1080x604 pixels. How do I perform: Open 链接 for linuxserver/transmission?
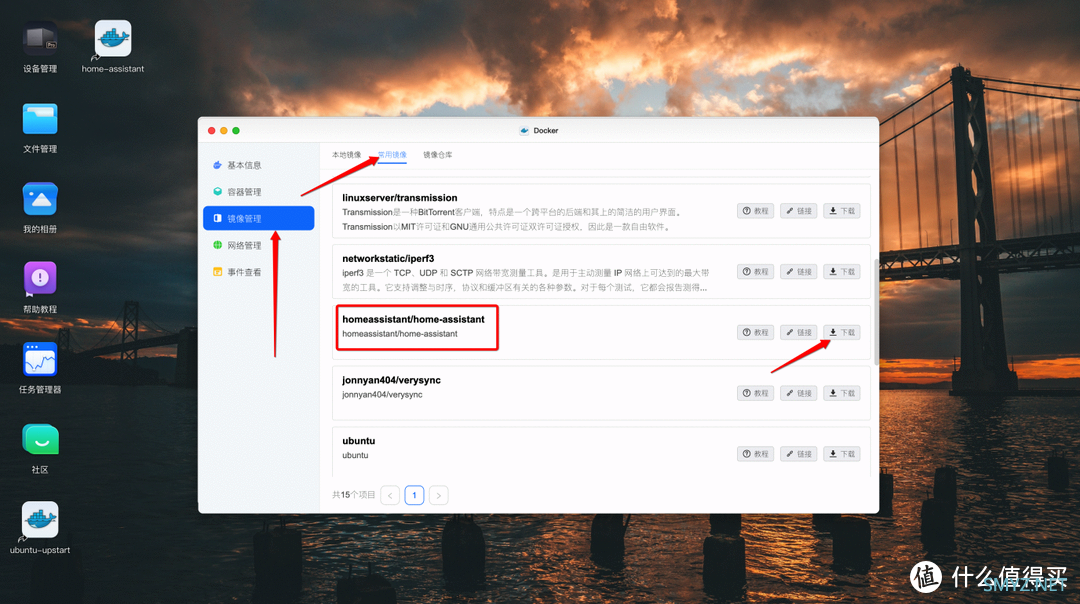[x=798, y=211]
